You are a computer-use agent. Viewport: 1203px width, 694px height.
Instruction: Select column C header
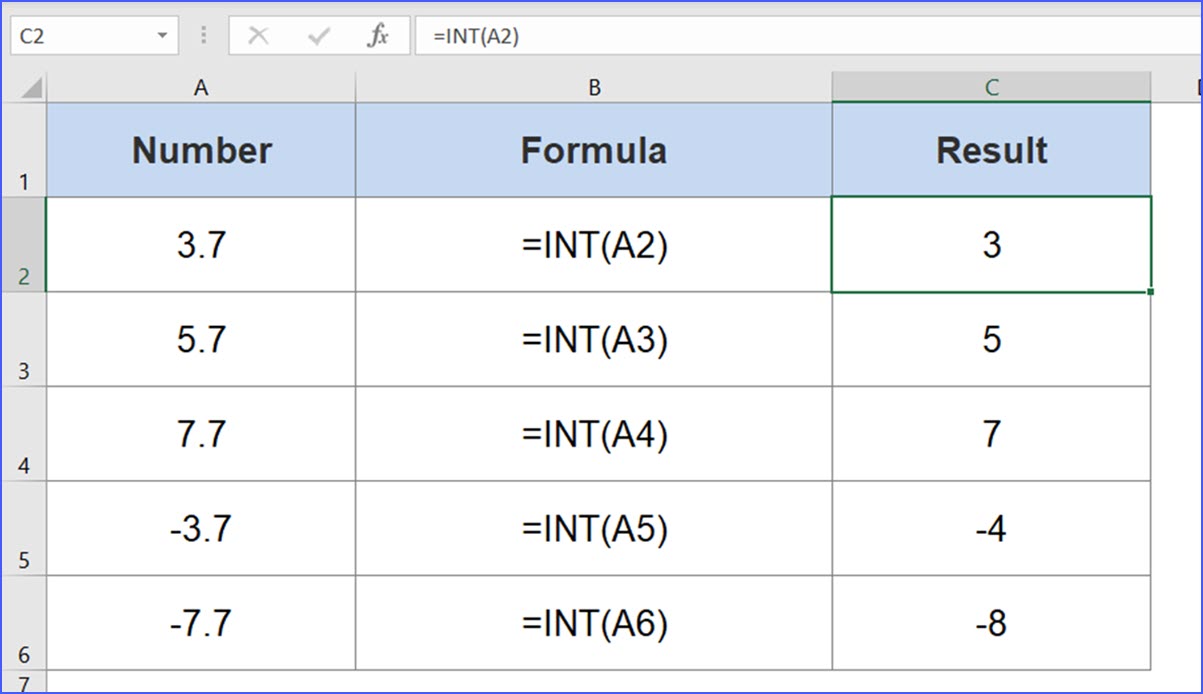click(990, 87)
